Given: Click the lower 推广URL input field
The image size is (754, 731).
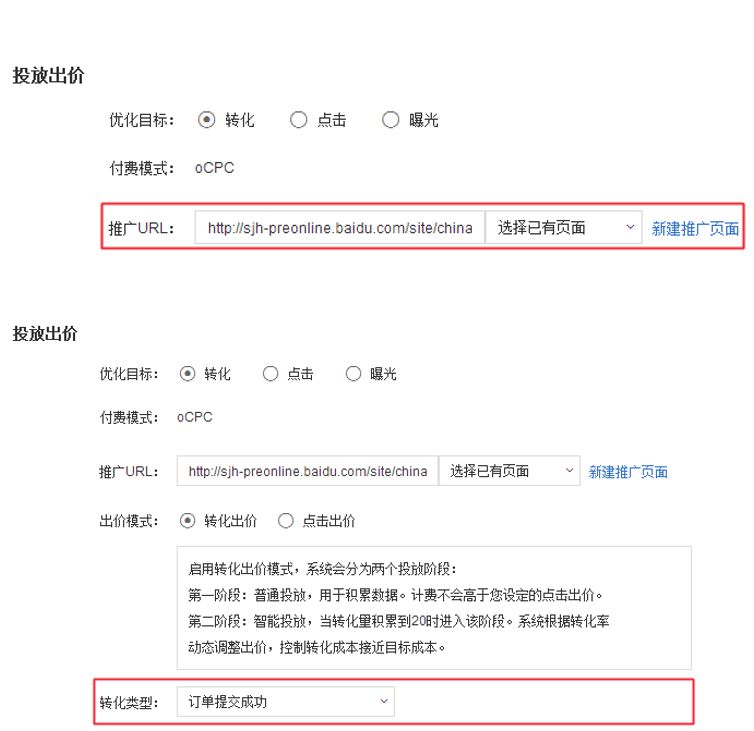Looking at the screenshot, I should [308, 471].
